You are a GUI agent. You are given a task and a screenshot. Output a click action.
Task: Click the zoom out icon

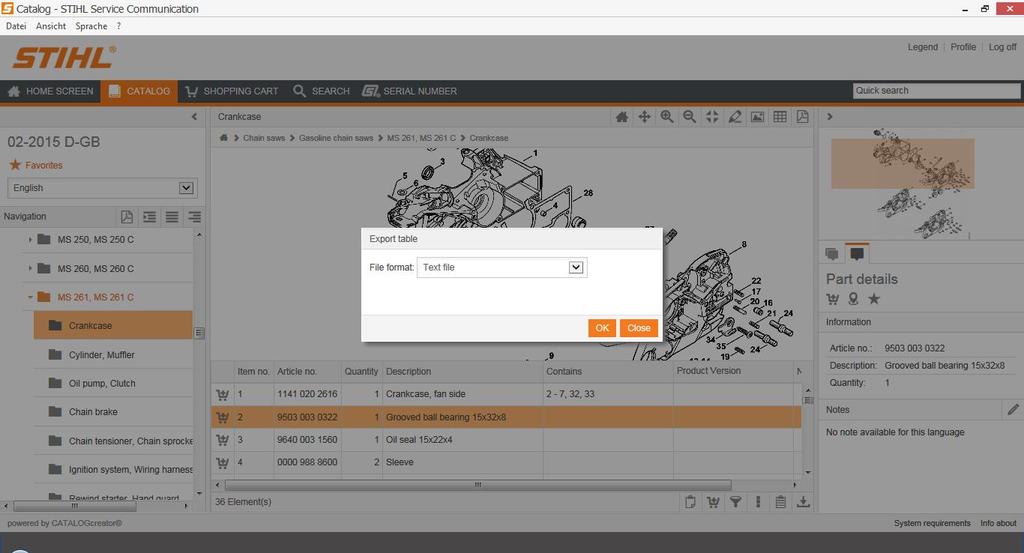coord(689,117)
